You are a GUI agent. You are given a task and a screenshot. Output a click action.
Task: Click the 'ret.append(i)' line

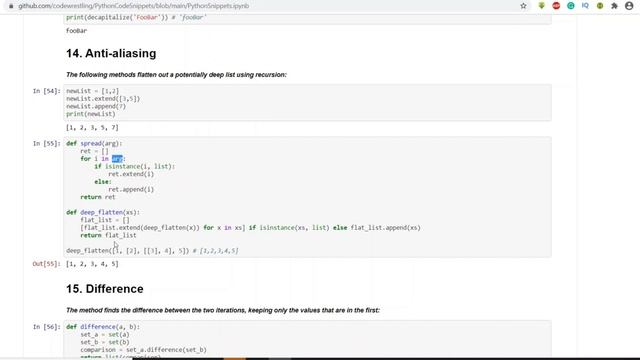(131, 189)
